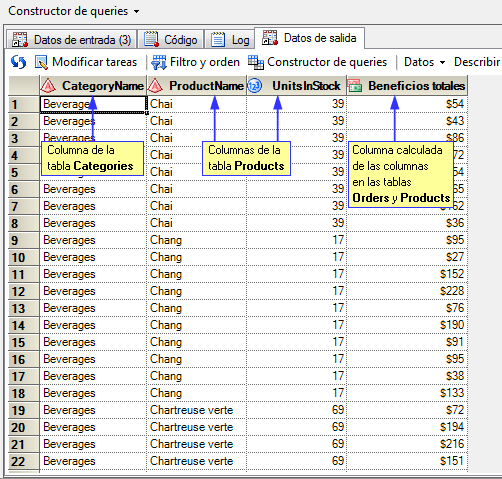502x479 pixels.
Task: Click the Código tab notepad icon
Action: click(x=151, y=40)
